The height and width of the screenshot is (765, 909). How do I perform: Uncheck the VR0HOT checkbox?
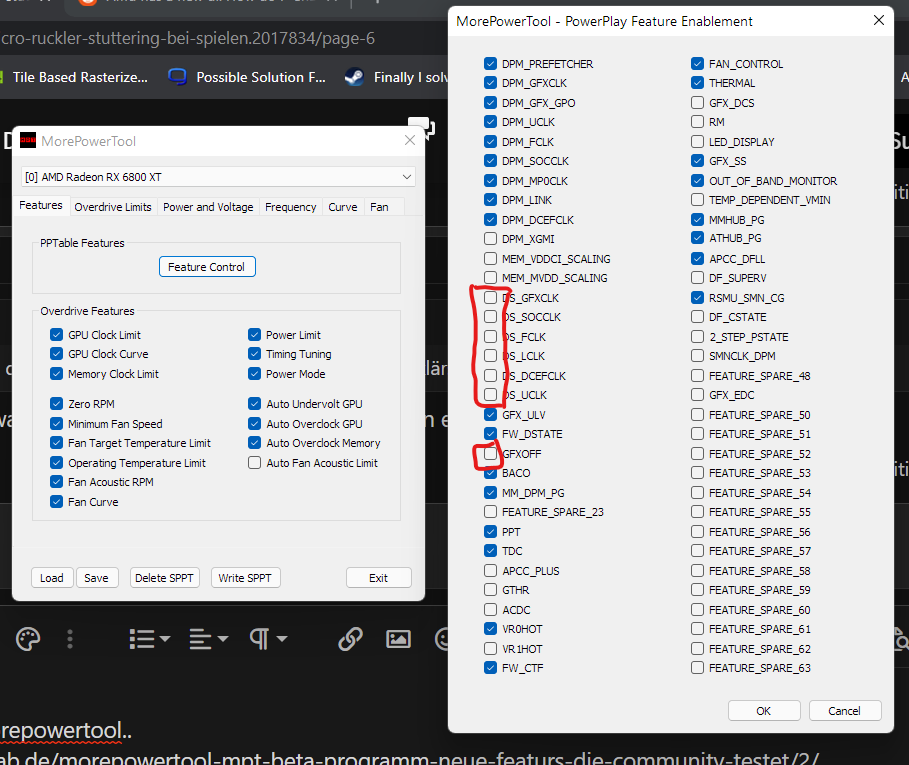pyautogui.click(x=490, y=628)
